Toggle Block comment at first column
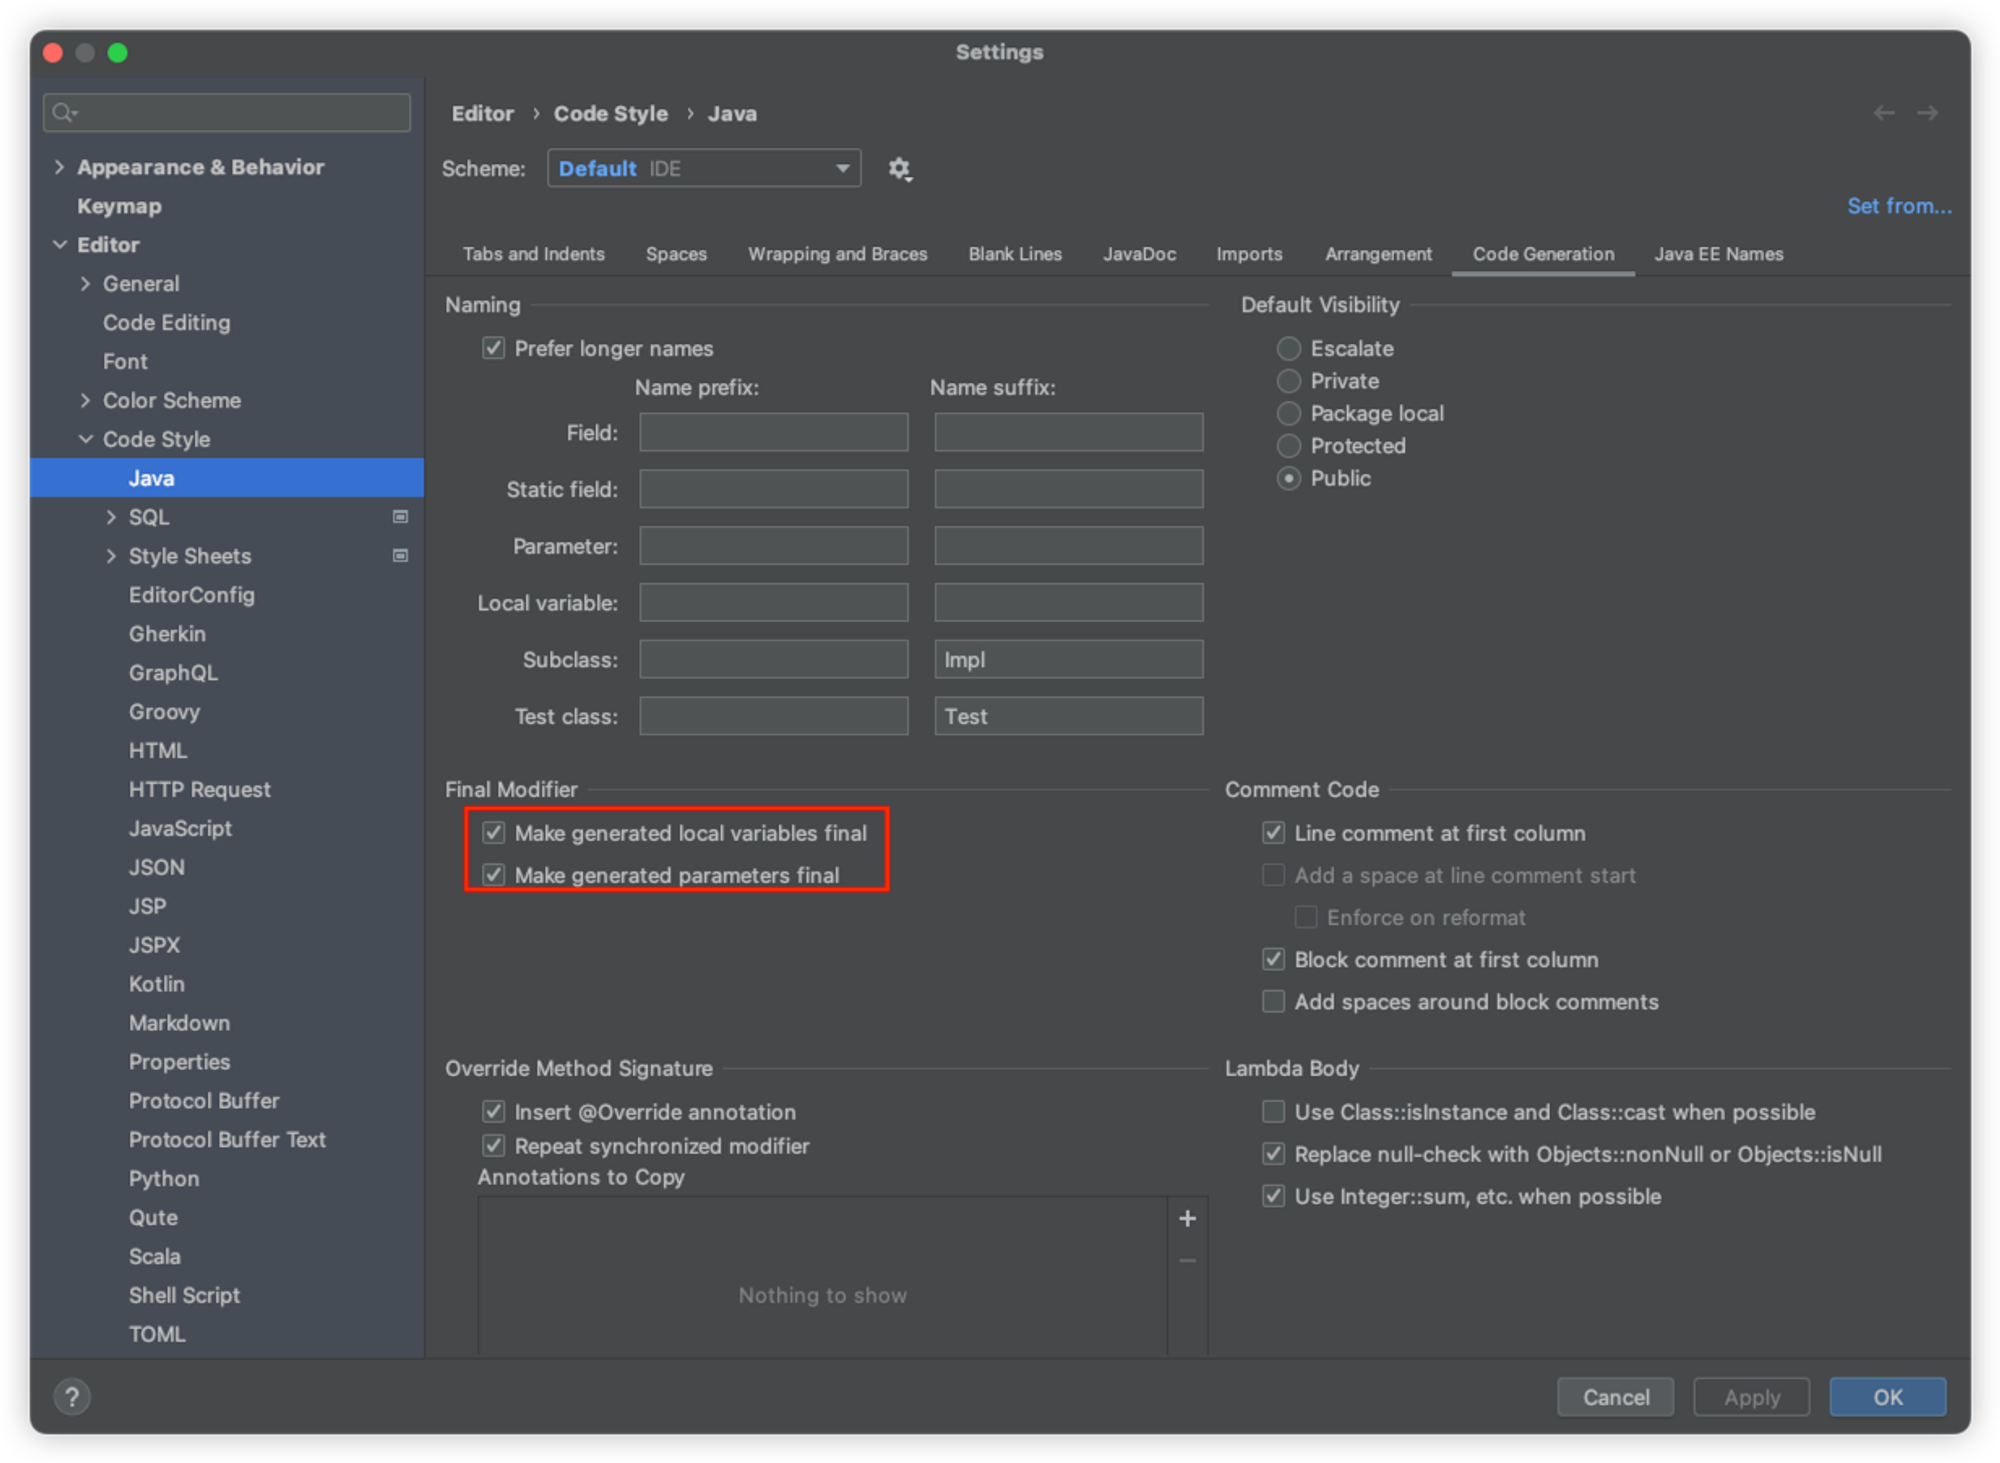 click(x=1273, y=959)
